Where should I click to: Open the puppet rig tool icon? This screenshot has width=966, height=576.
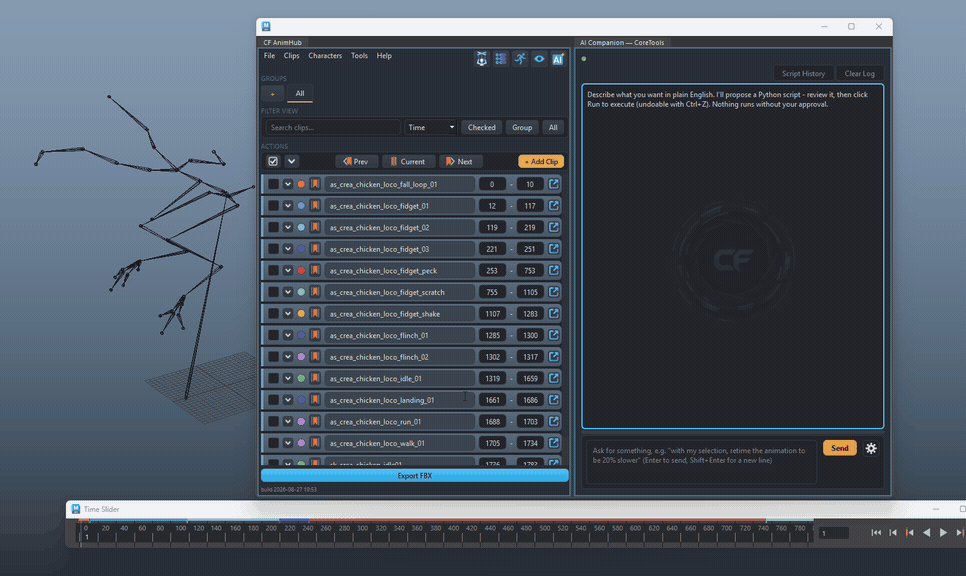tap(482, 59)
